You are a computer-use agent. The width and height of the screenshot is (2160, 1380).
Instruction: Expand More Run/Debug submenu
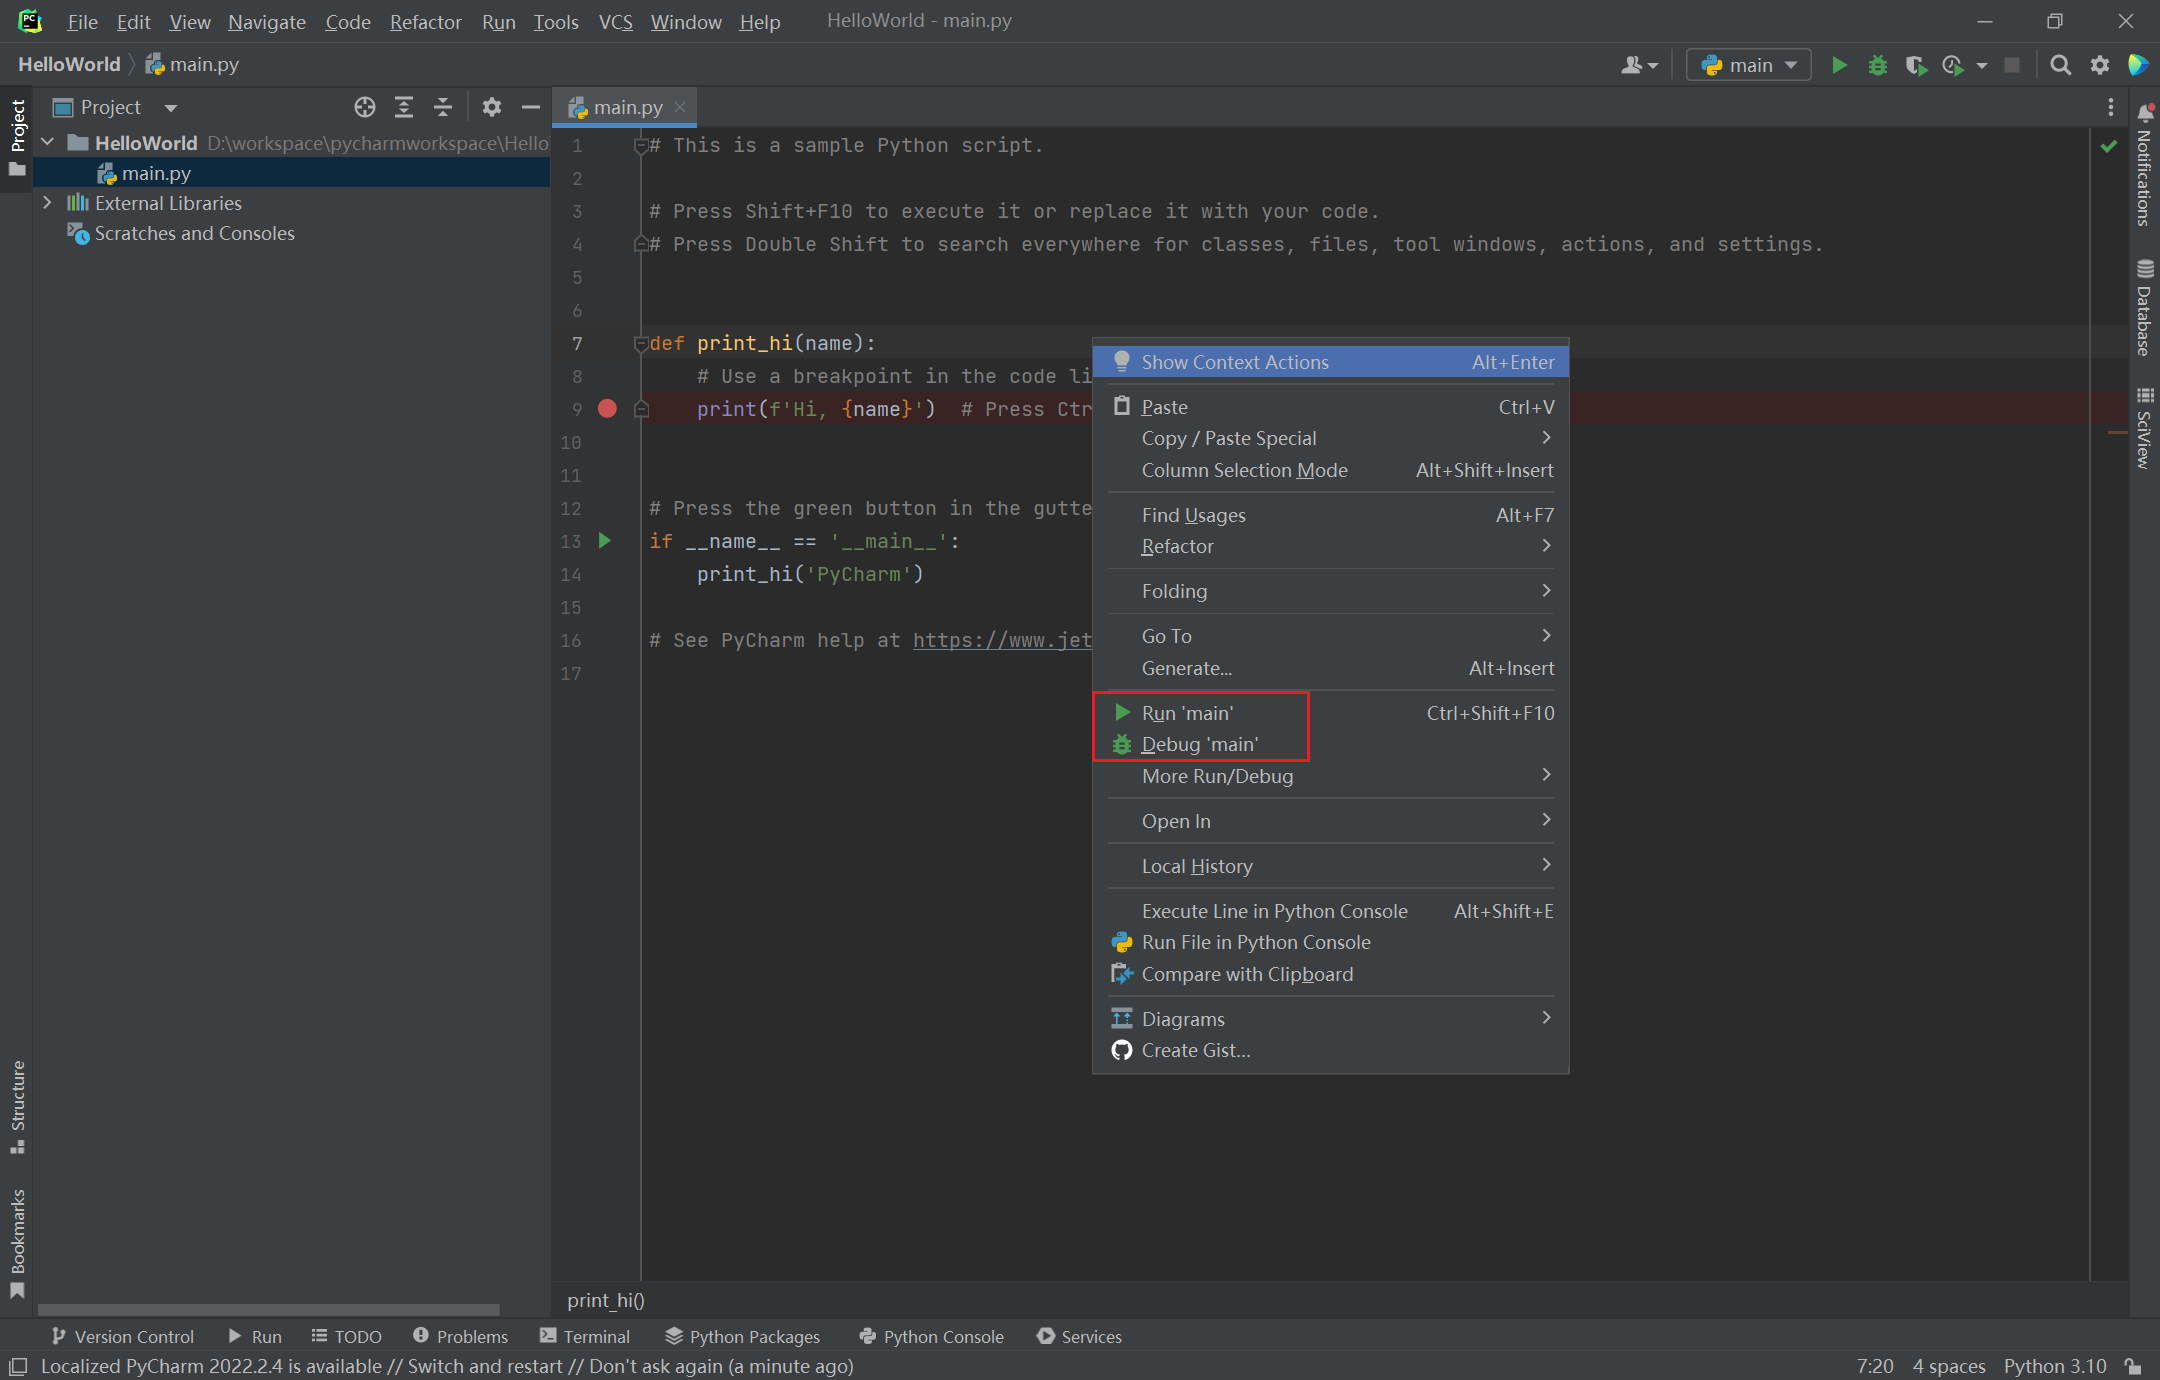(x=1331, y=776)
